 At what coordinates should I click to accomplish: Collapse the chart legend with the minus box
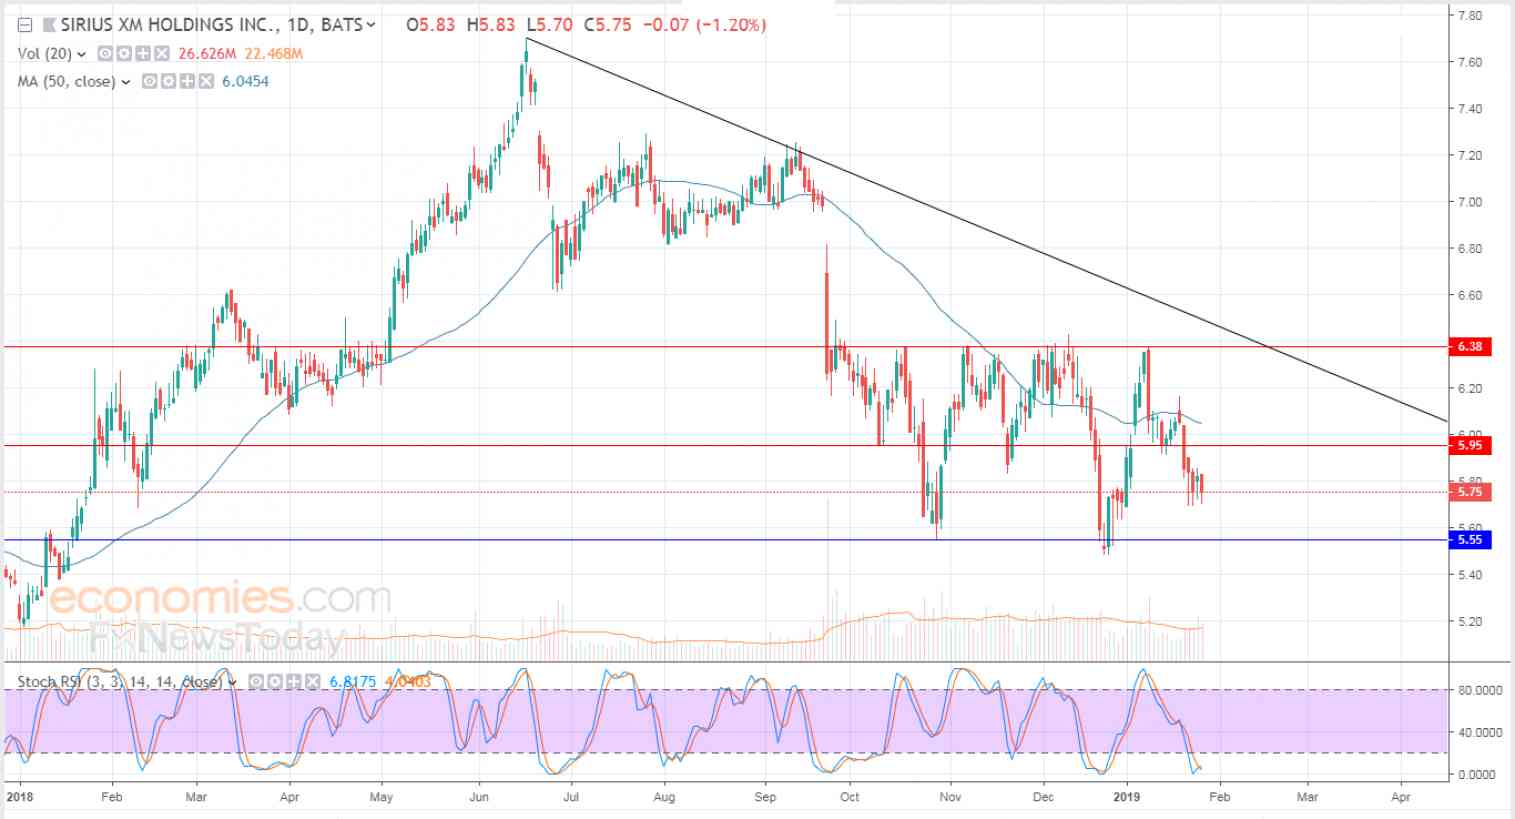25,25
